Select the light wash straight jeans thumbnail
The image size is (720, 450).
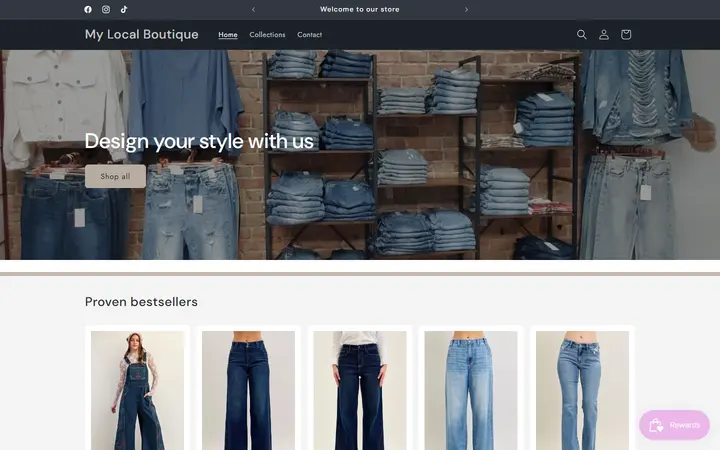471,390
